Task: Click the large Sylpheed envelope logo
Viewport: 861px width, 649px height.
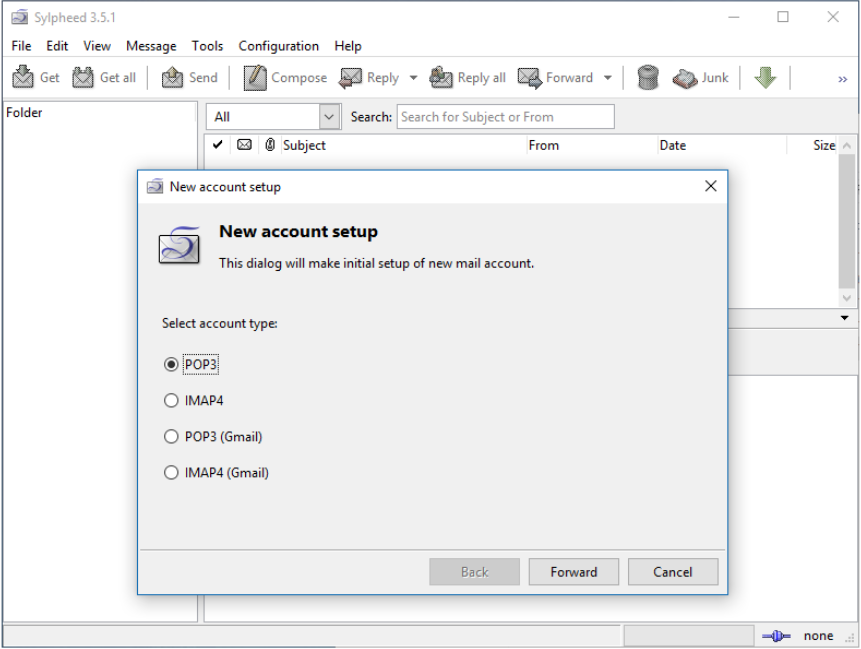Action: click(x=179, y=245)
